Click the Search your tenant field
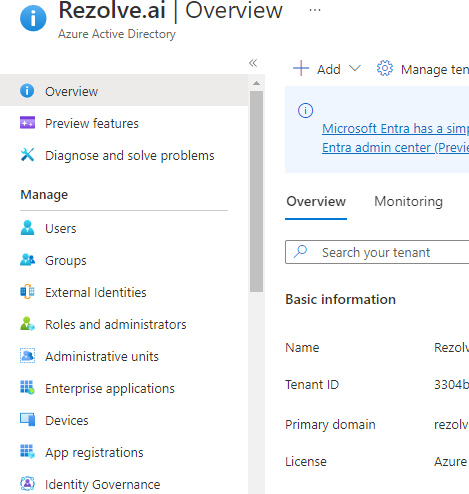This screenshot has height=494, width=469. (x=377, y=252)
